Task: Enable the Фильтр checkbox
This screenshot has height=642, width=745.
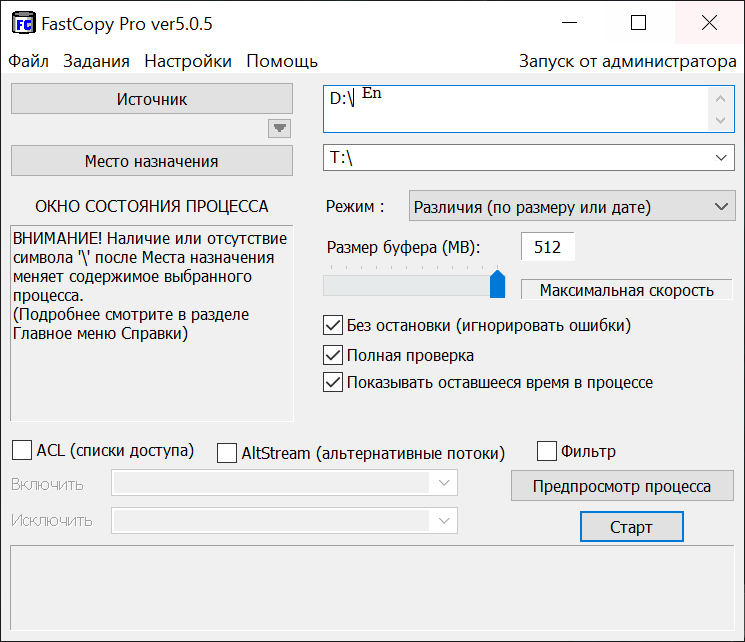Action: (x=547, y=451)
